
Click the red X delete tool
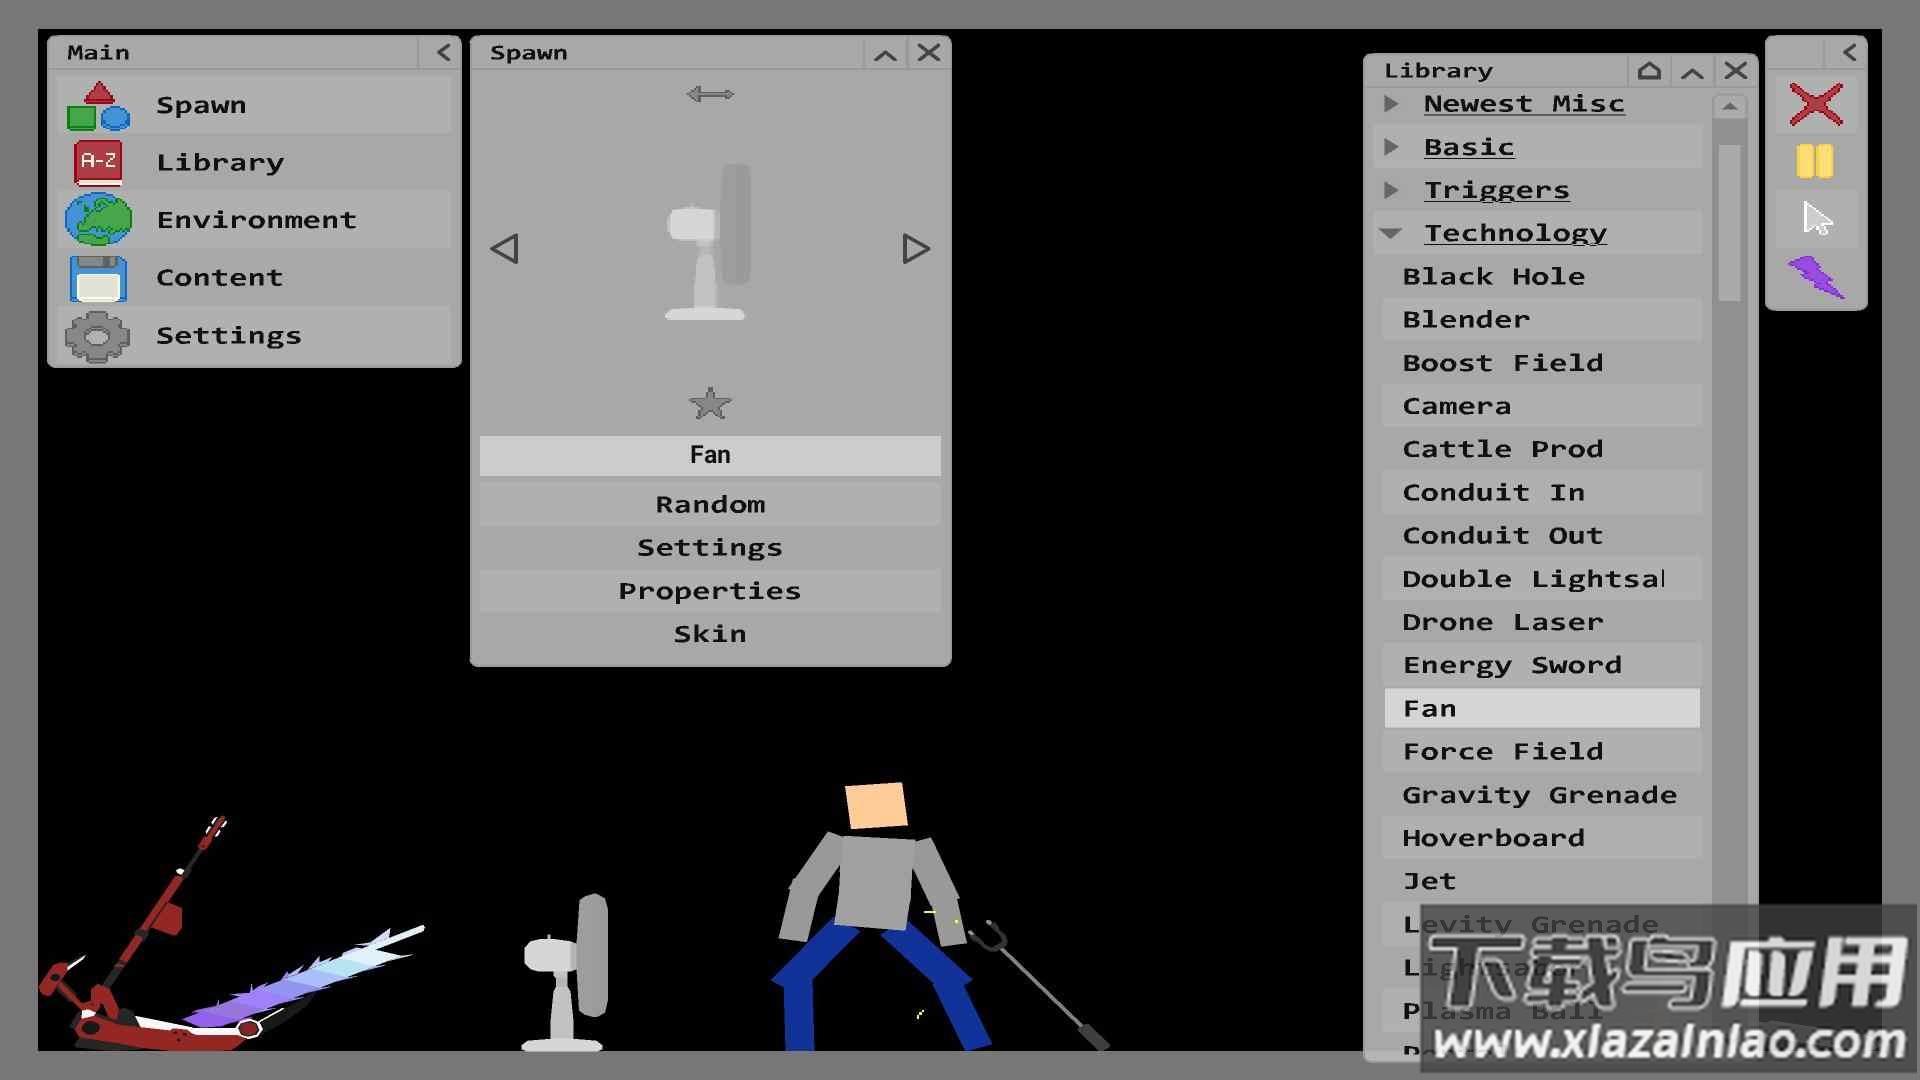tap(1815, 104)
